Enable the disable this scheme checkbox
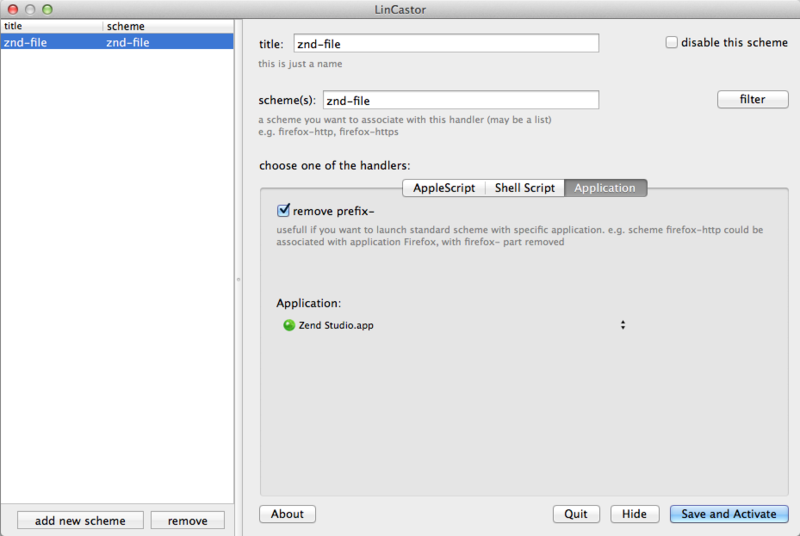This screenshot has width=800, height=536. click(x=671, y=42)
